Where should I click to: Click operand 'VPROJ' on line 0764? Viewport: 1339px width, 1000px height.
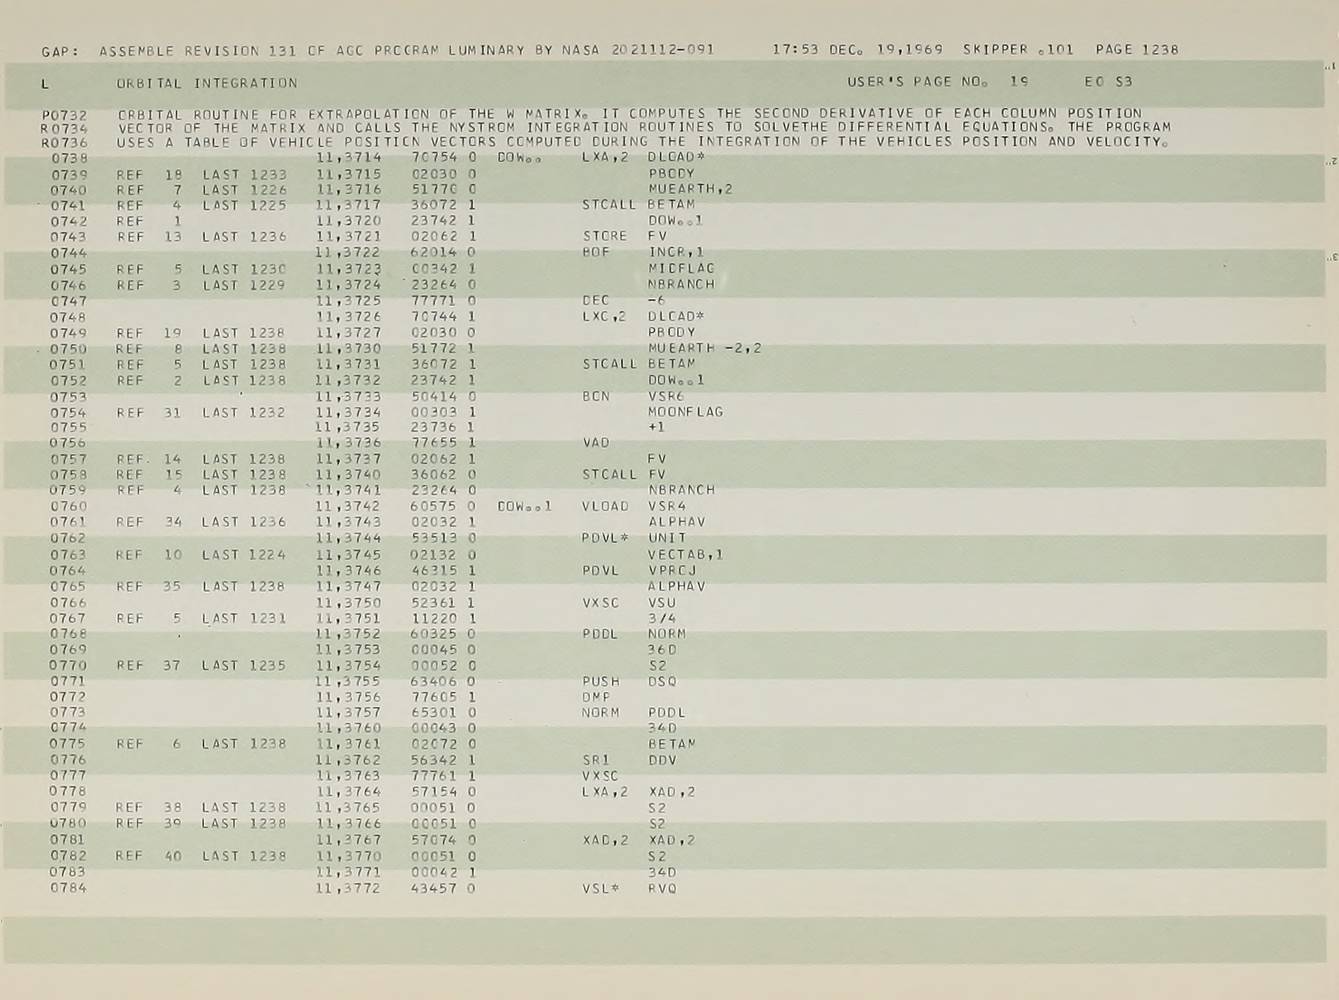tap(672, 570)
